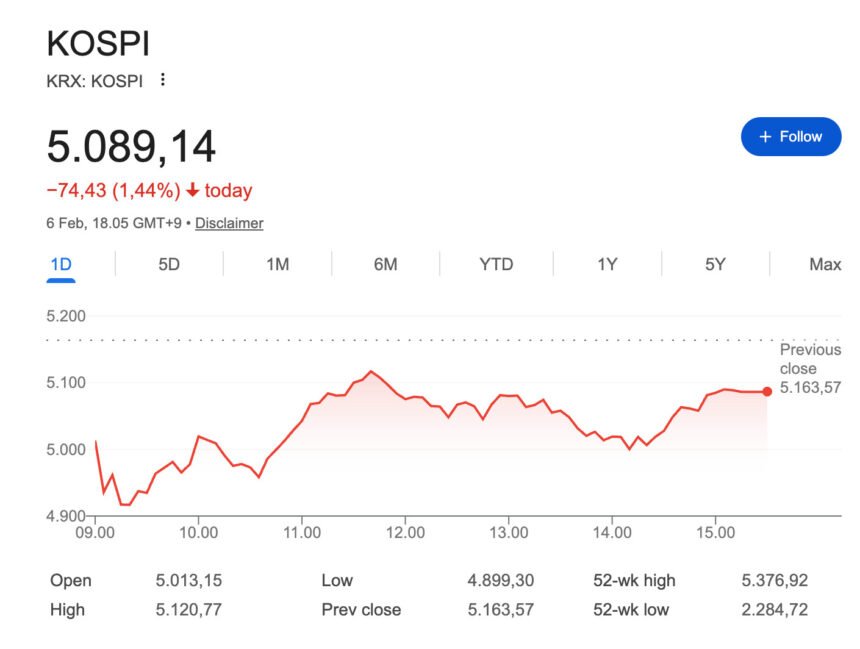
Task: Select the YTD range tab
Action: pyautogui.click(x=495, y=264)
